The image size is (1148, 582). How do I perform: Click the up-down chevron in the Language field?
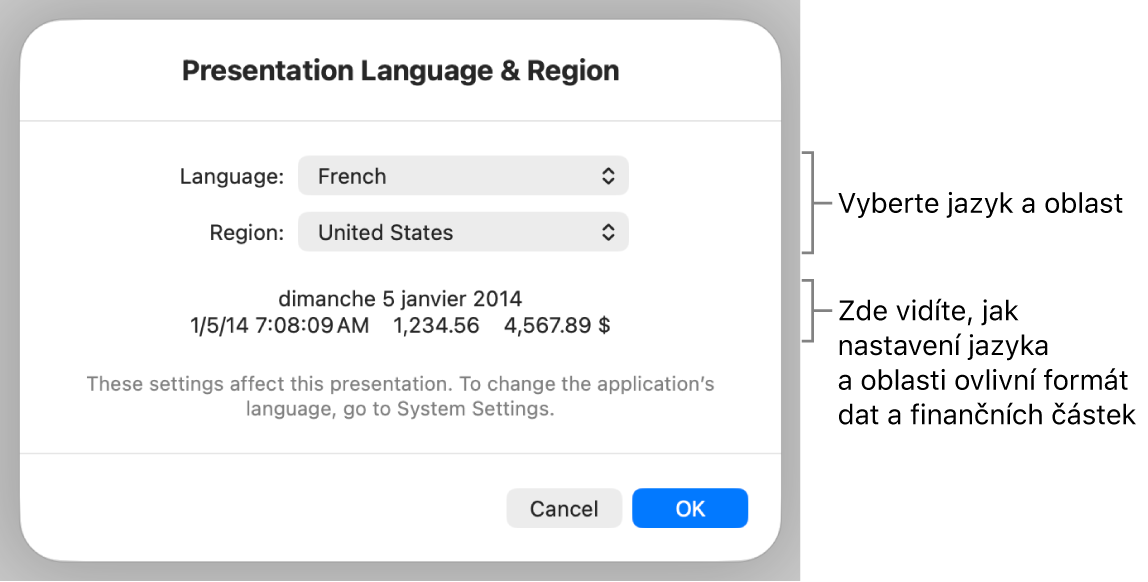(x=608, y=176)
